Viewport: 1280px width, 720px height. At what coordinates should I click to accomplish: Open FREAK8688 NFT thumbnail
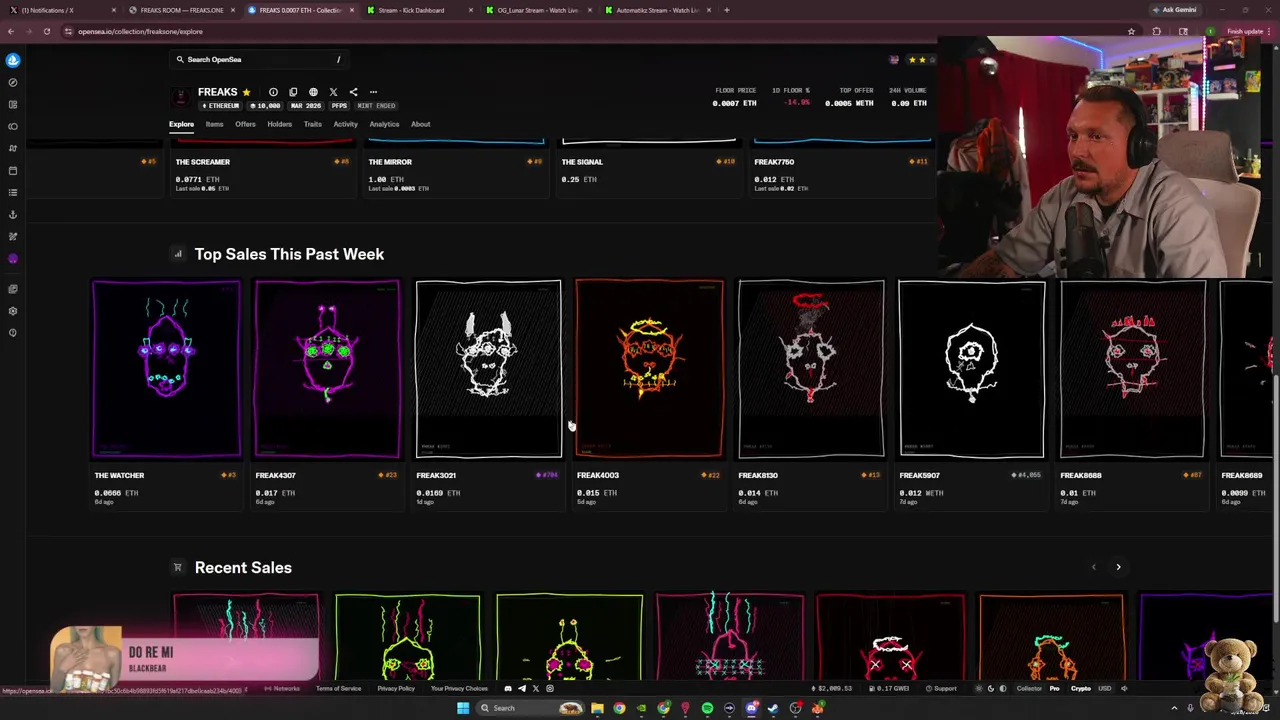(1132, 369)
